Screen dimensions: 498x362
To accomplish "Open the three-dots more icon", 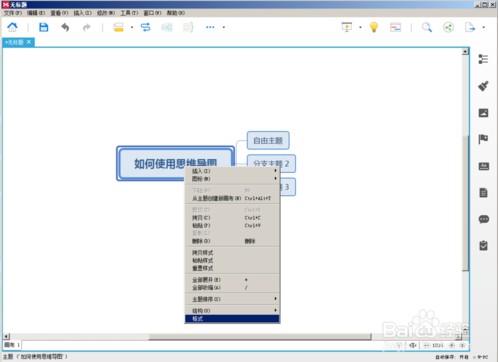I will click(x=210, y=27).
